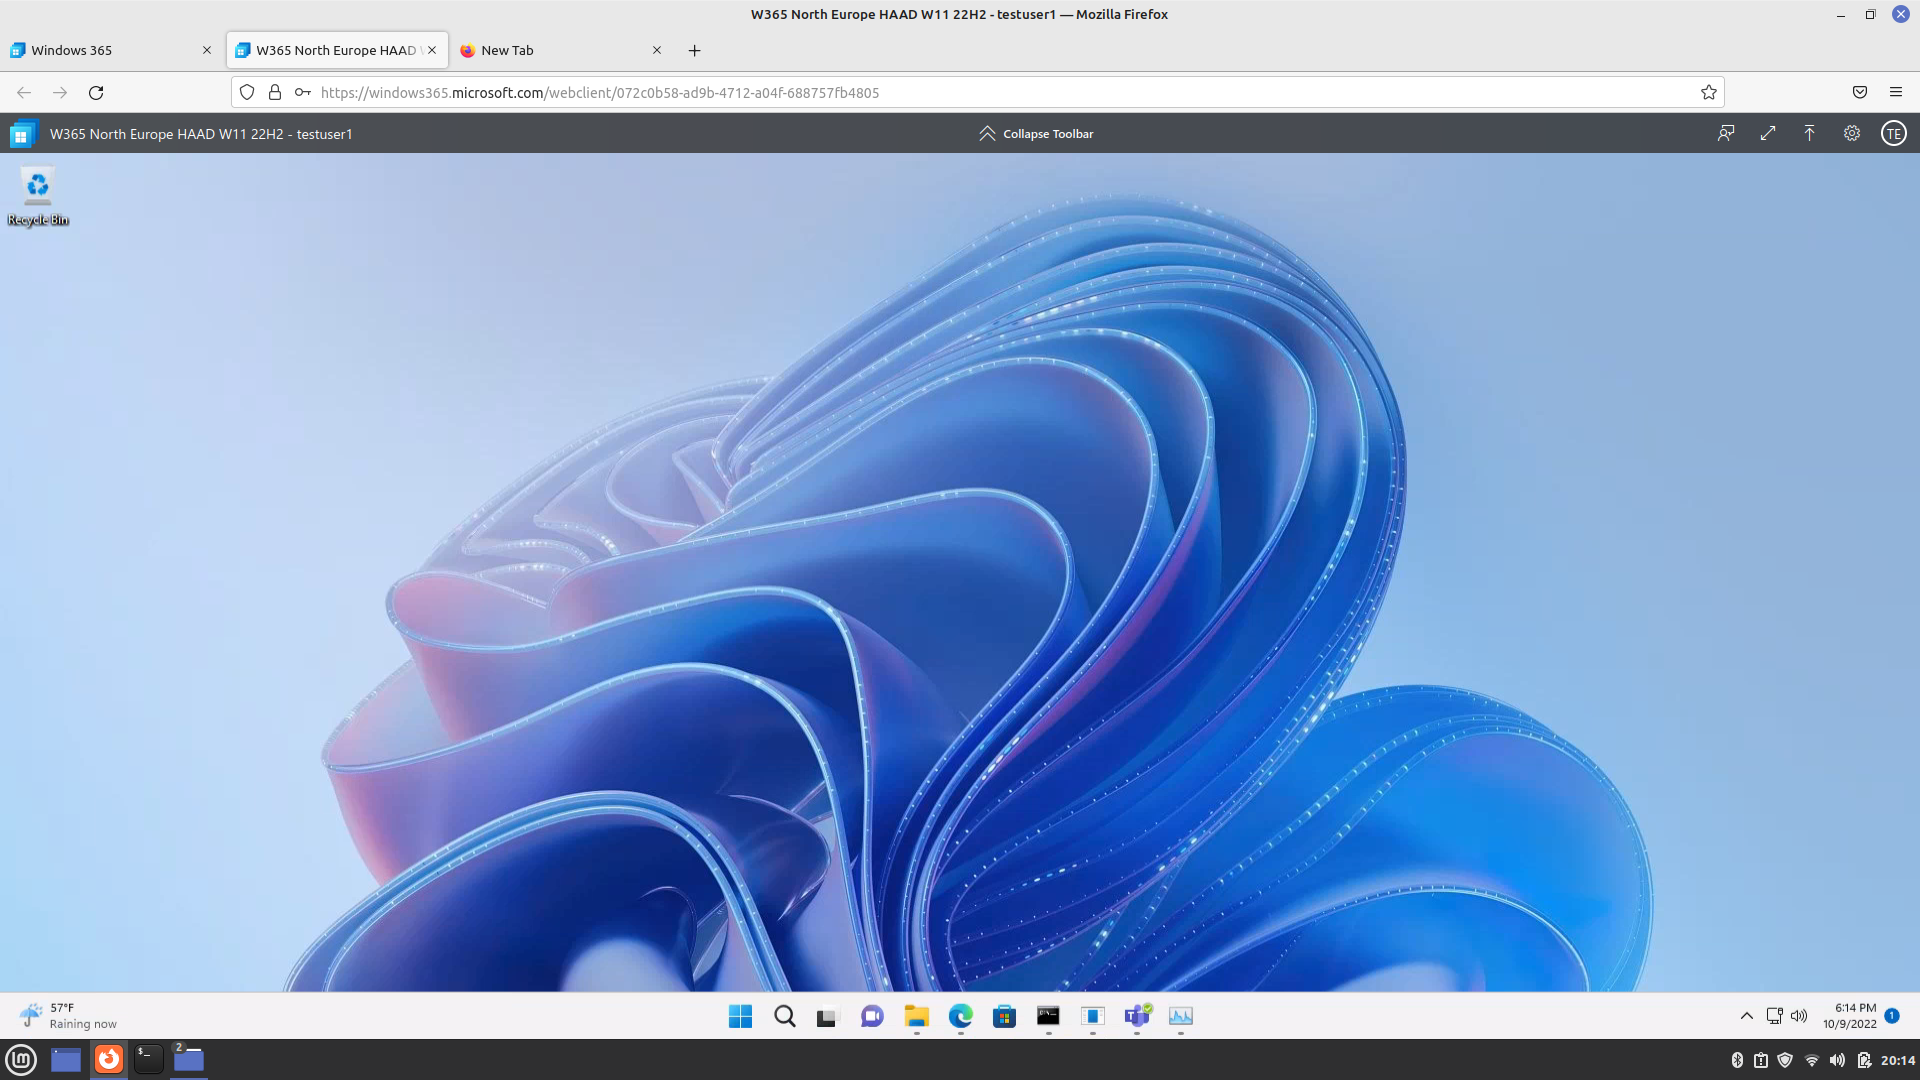Viewport: 1920px width, 1080px height.
Task: Open the Files launcher on the Mint panel
Action: [x=66, y=1060]
